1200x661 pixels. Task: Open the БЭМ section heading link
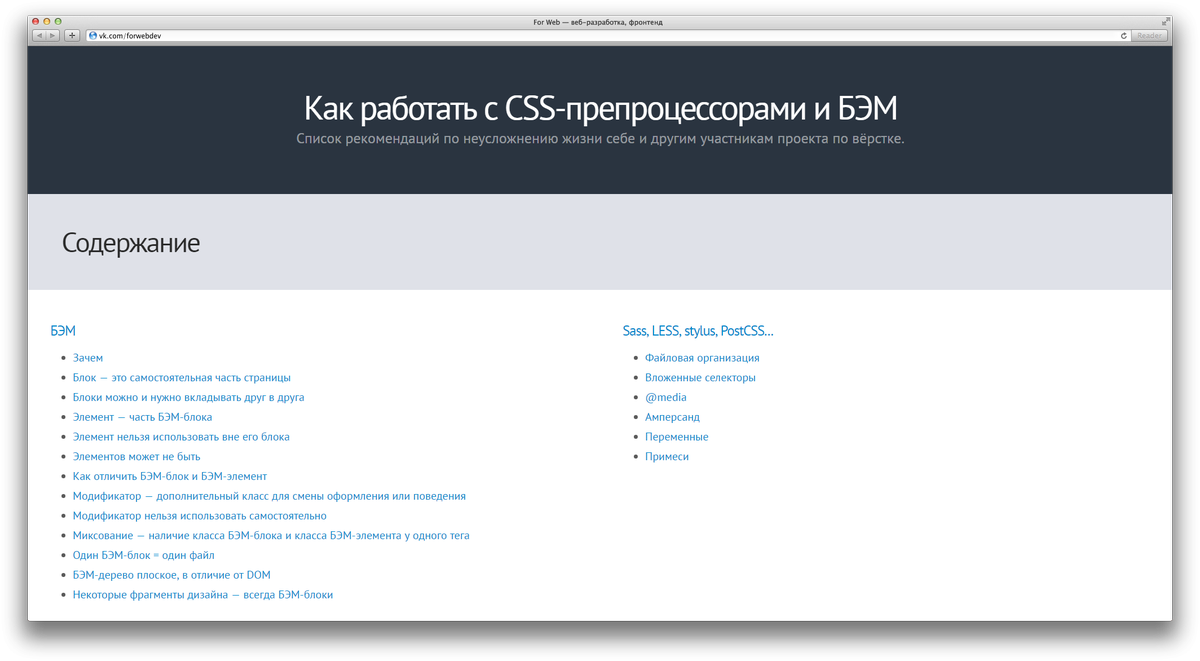(x=63, y=331)
